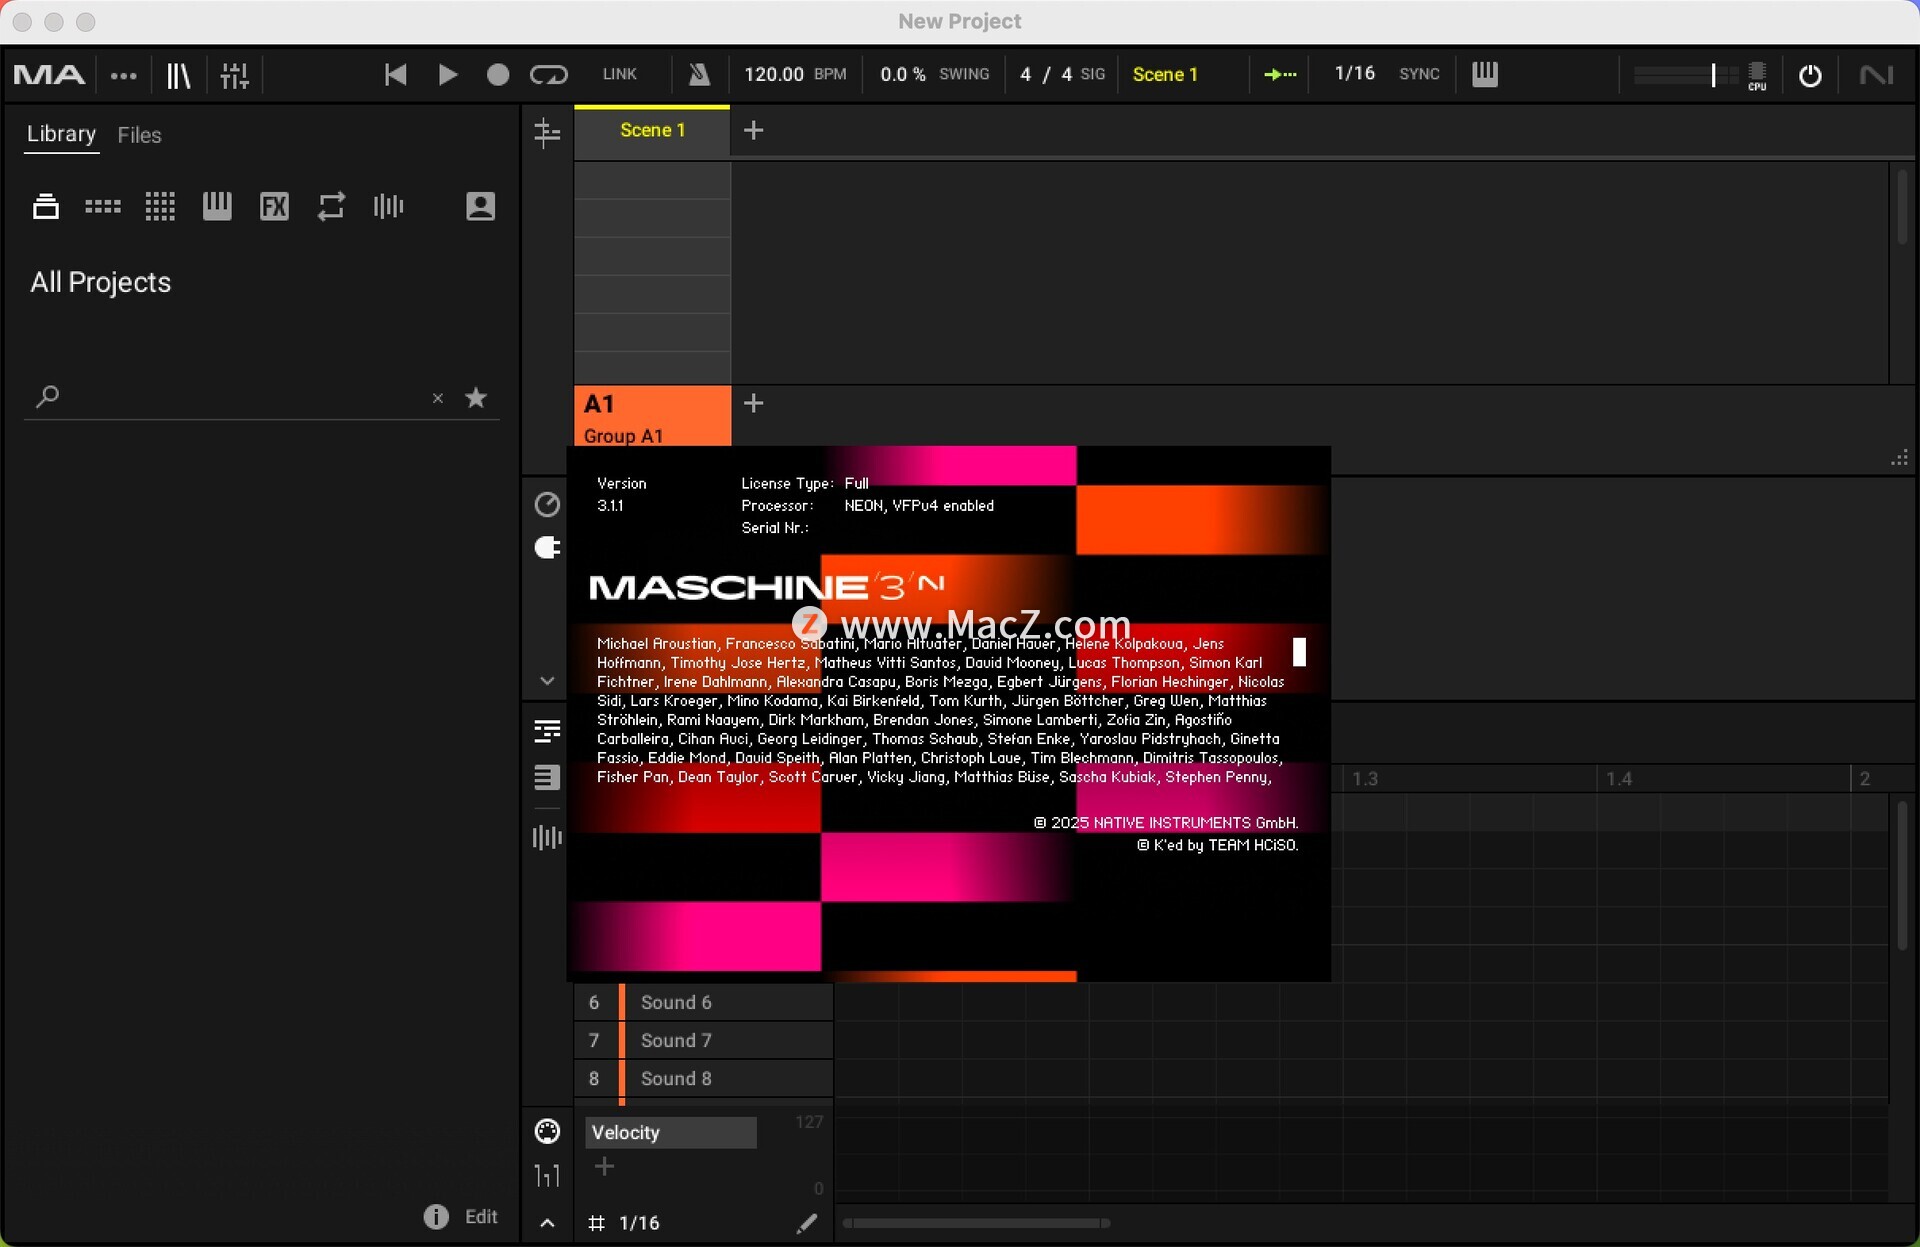Click the 4 / 4 time signature

click(1045, 74)
